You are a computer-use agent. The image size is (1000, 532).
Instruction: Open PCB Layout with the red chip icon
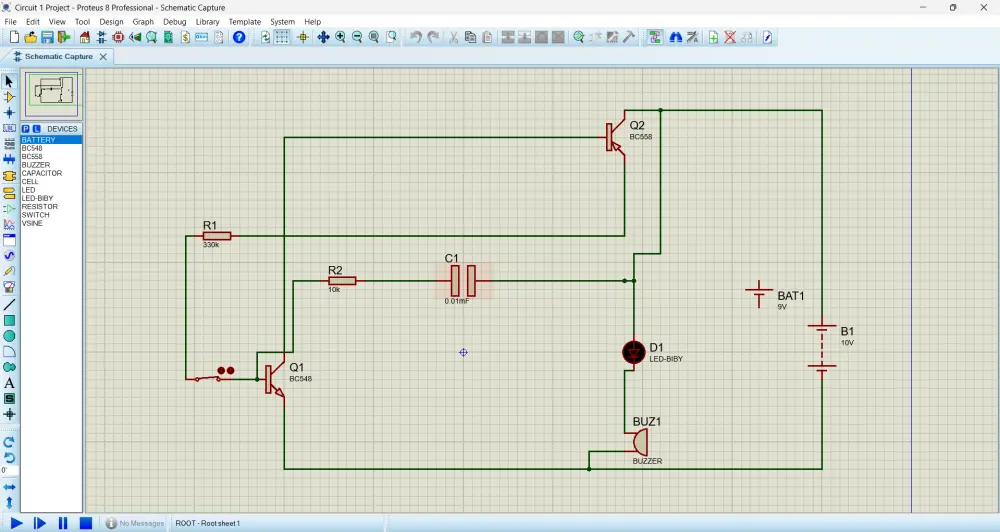(x=118, y=38)
